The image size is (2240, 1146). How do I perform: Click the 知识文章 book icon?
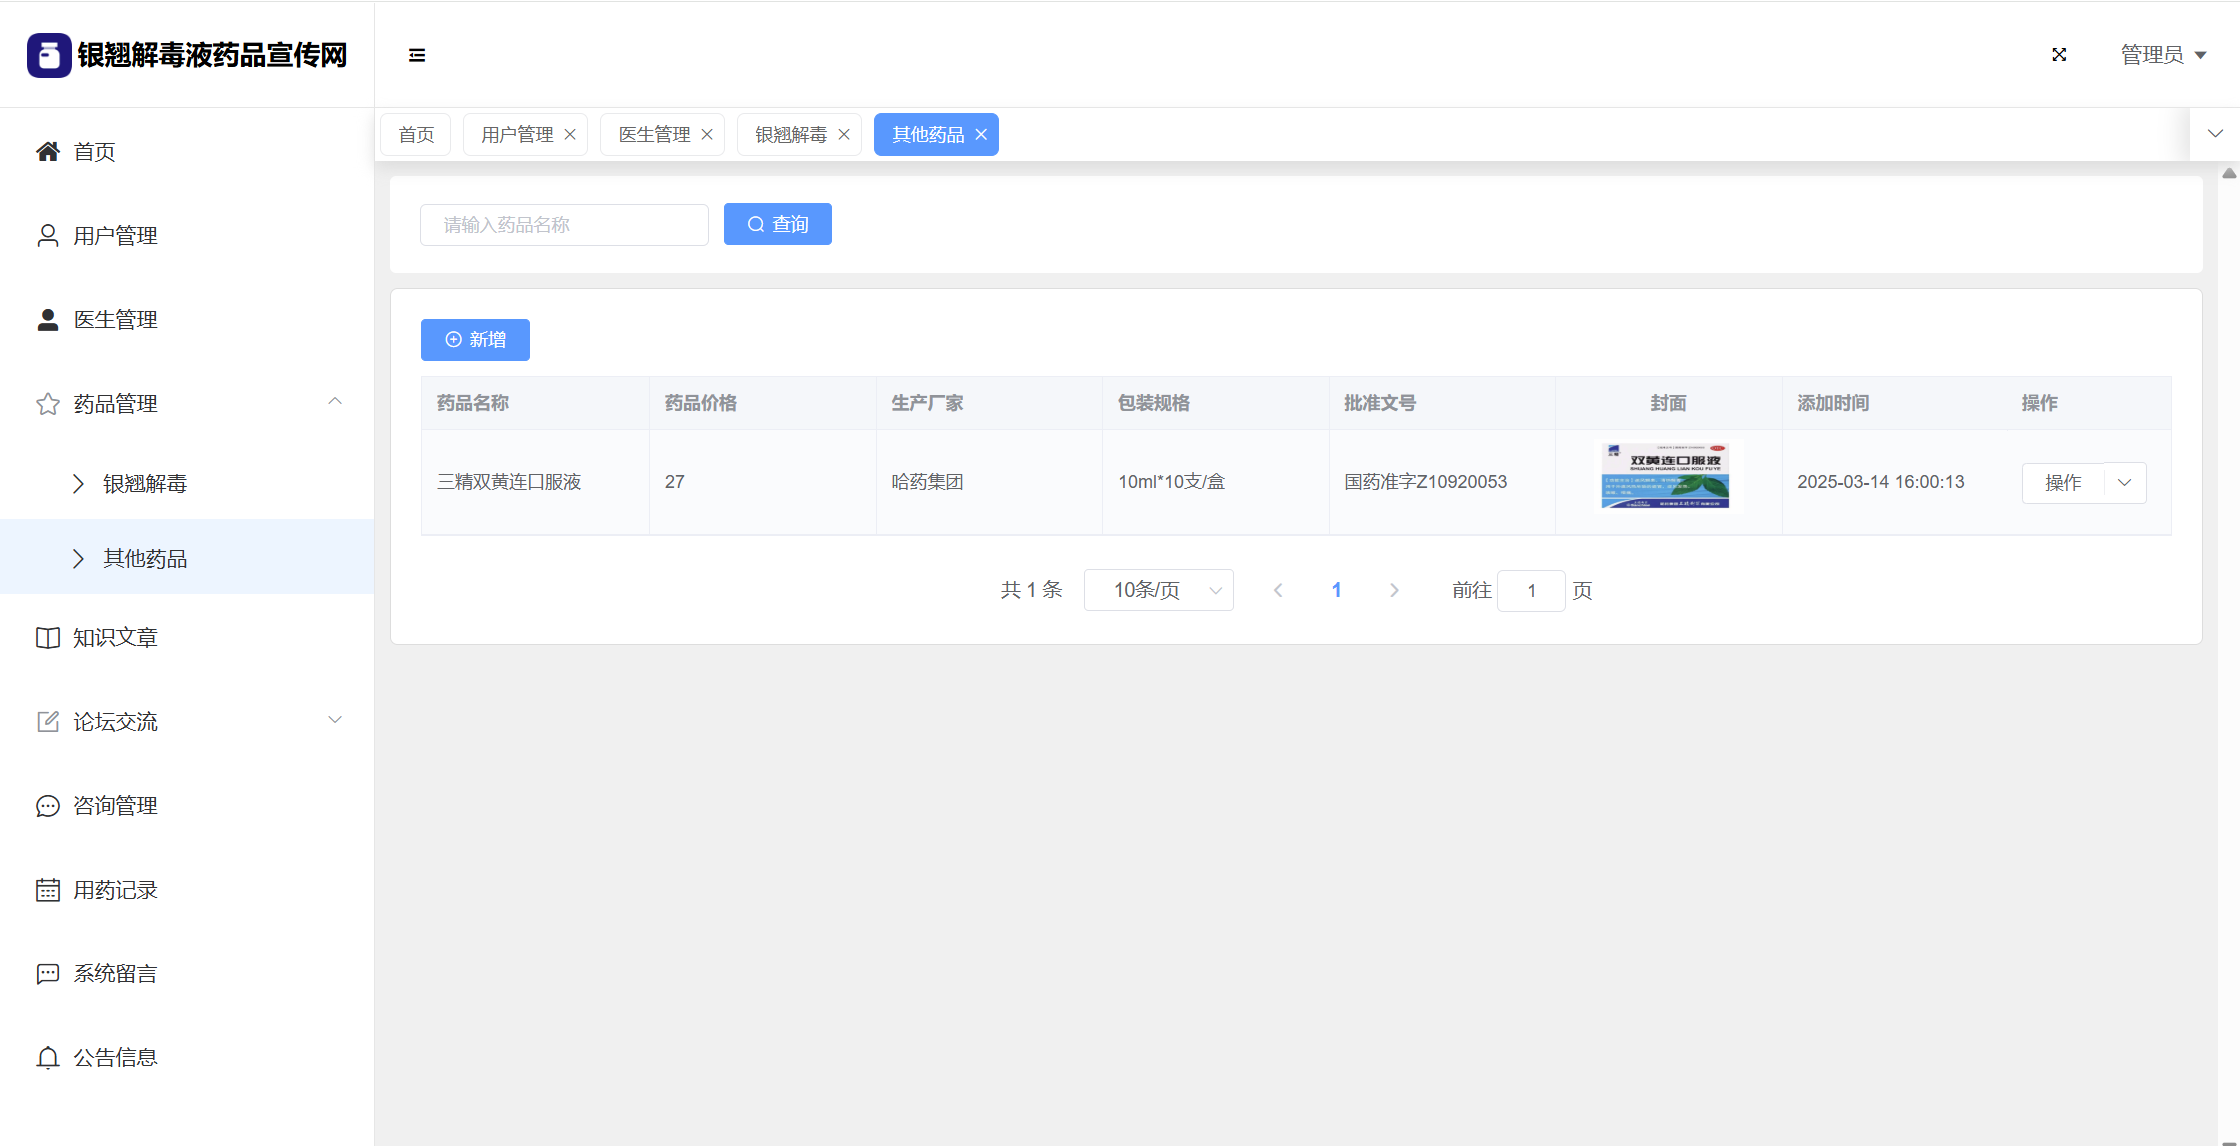coord(47,638)
